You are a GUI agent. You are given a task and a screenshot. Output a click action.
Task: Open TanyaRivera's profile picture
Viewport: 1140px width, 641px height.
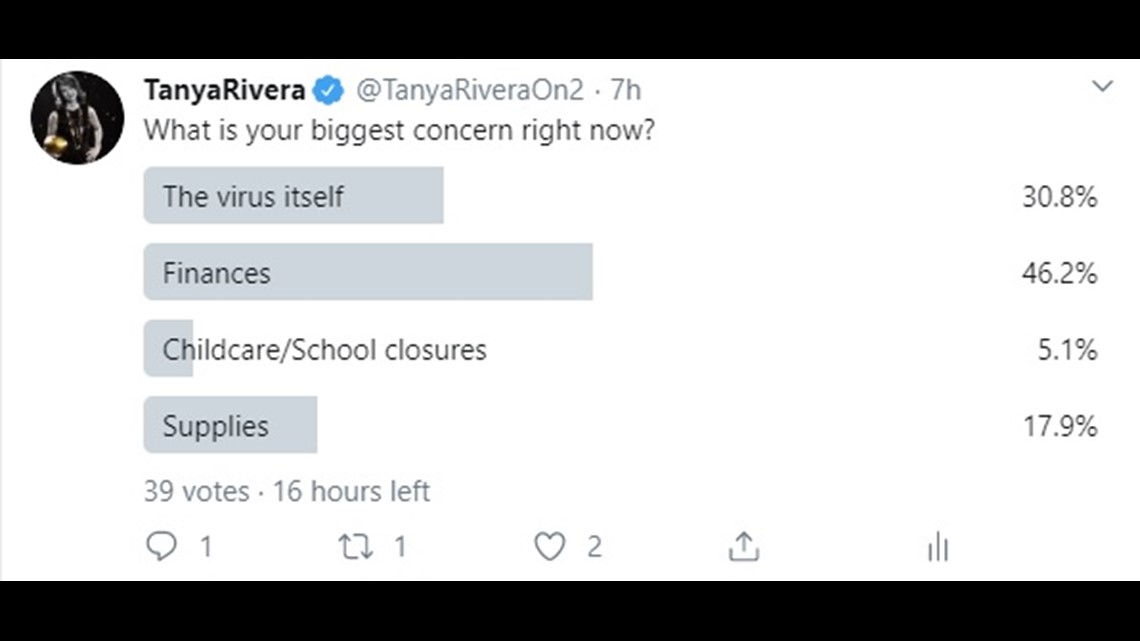(77, 118)
